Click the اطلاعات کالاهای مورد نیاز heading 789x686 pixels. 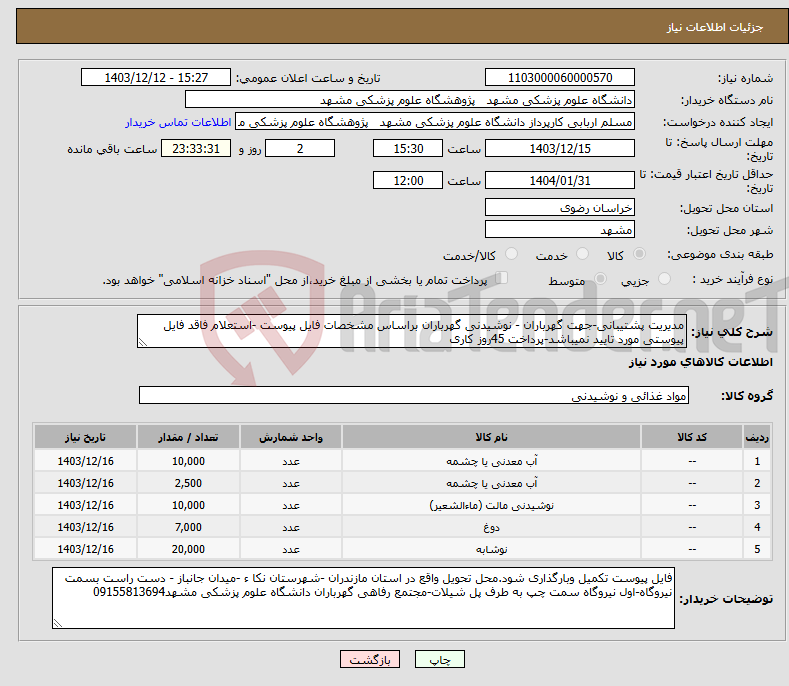[x=700, y=362]
